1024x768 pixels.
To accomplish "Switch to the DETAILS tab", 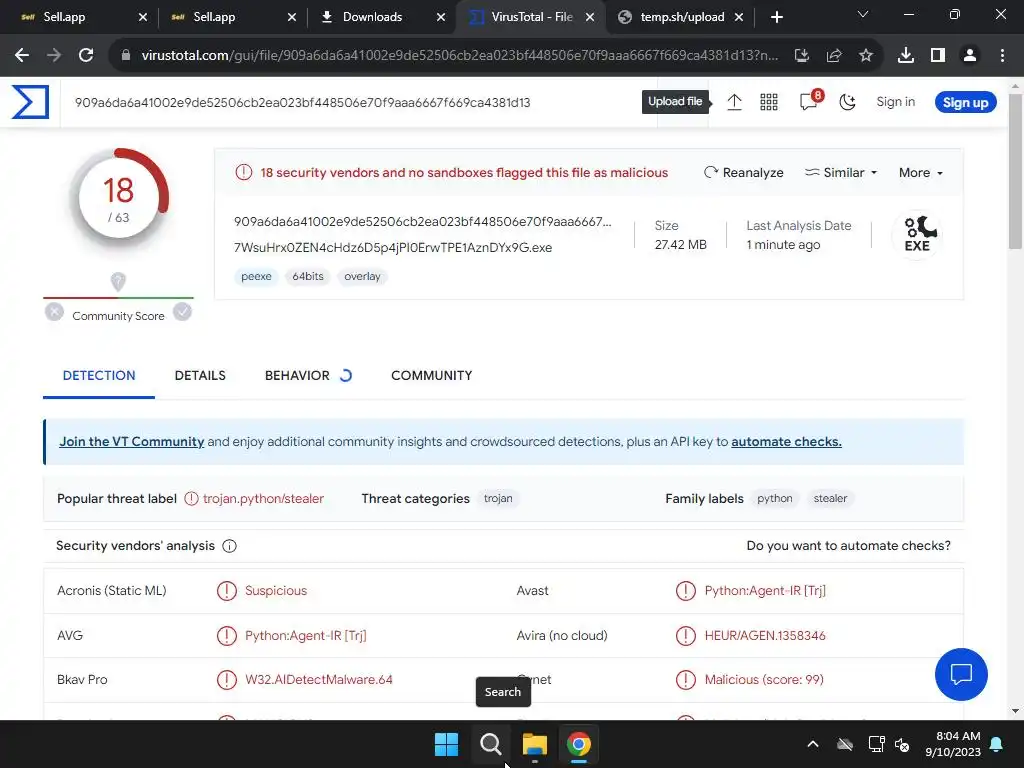I will [x=200, y=376].
